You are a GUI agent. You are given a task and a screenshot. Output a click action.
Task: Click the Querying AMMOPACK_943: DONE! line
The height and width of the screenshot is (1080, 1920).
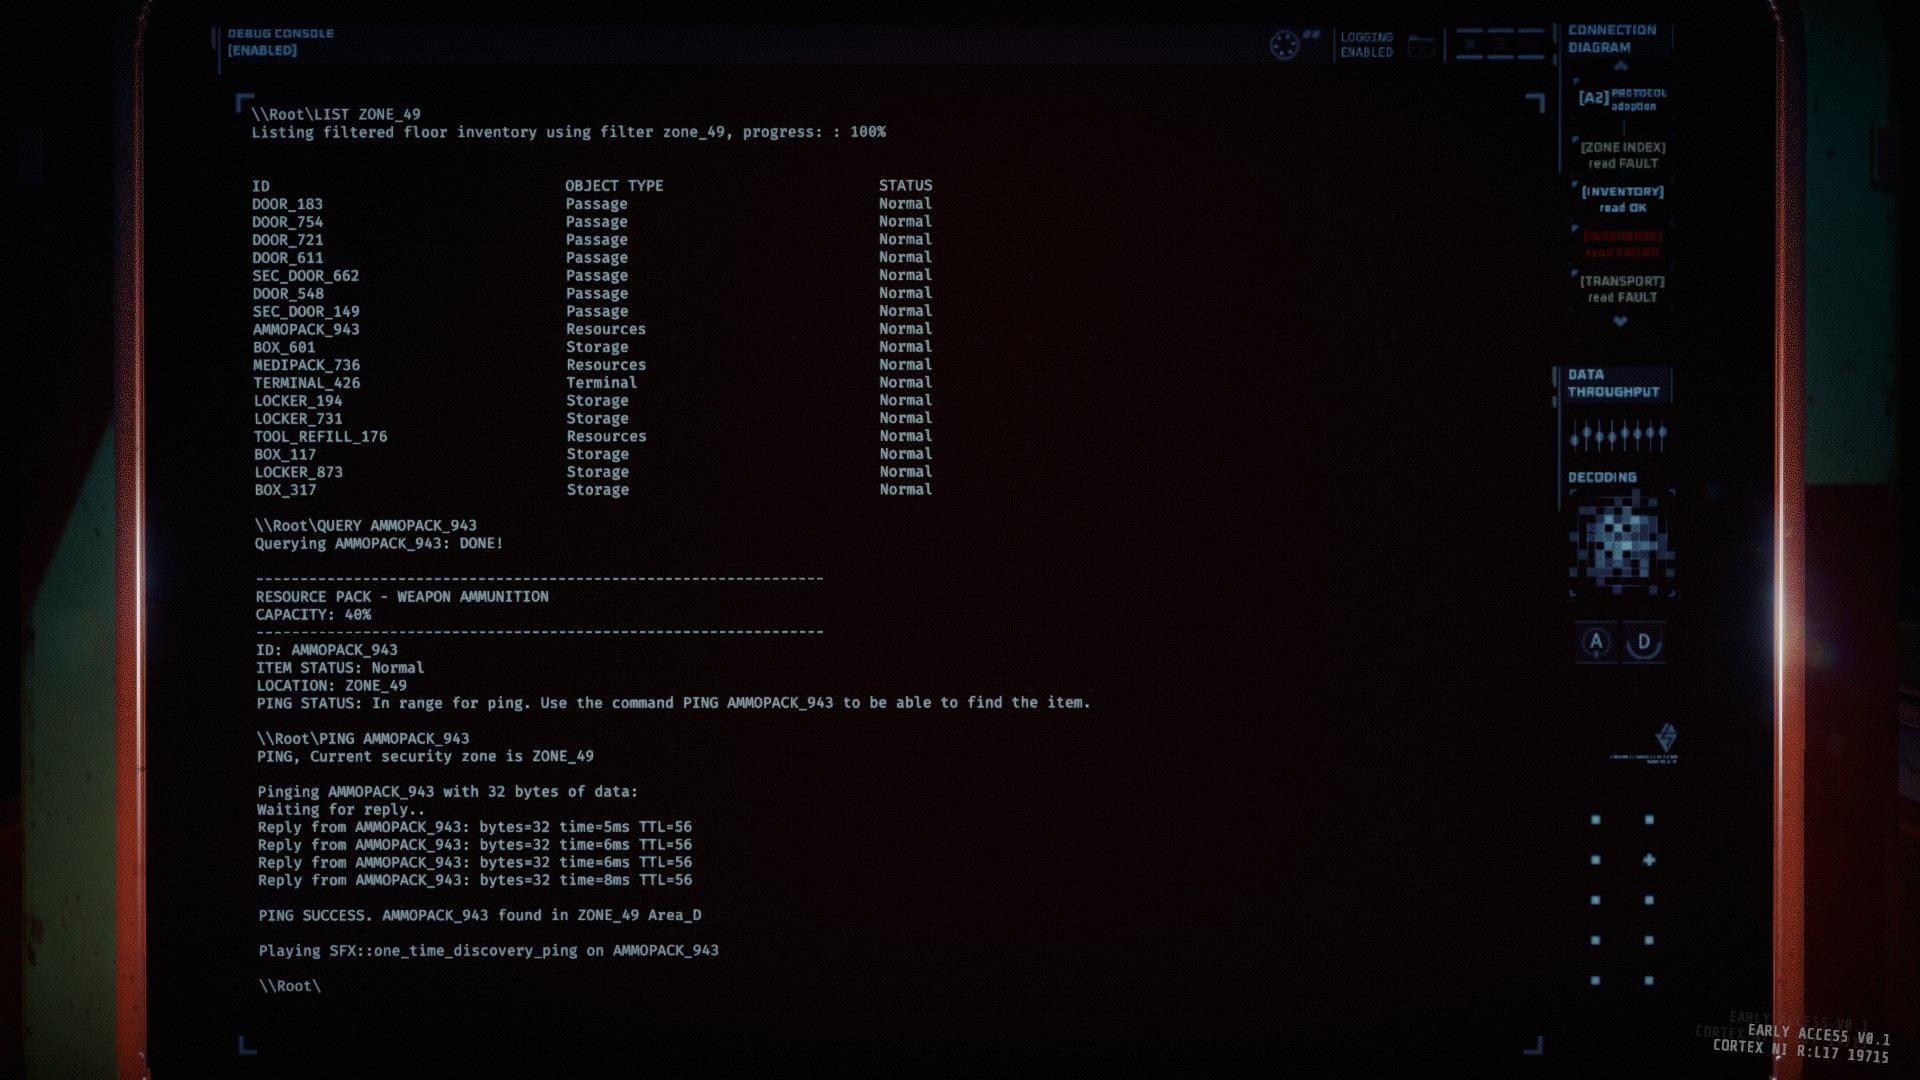(x=379, y=543)
